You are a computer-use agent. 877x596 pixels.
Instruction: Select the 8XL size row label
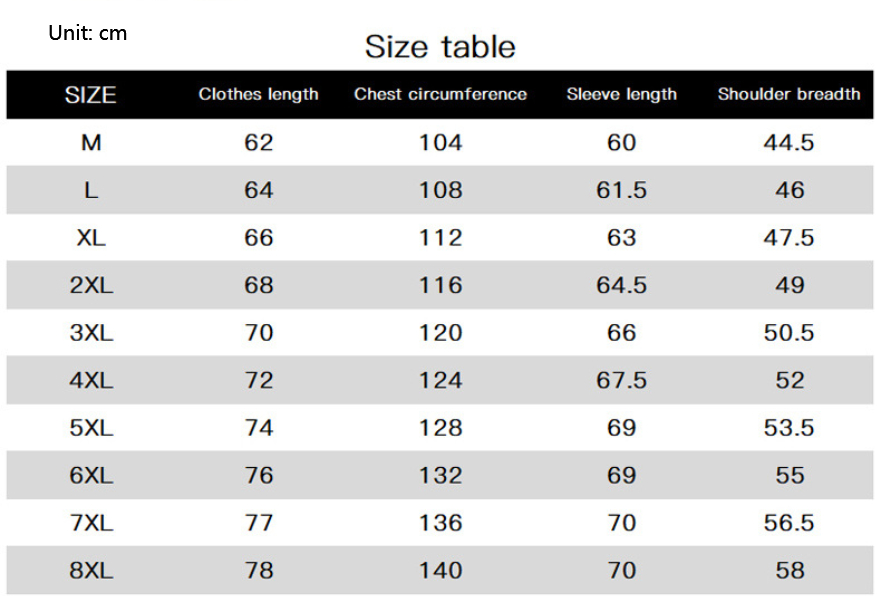coord(91,571)
